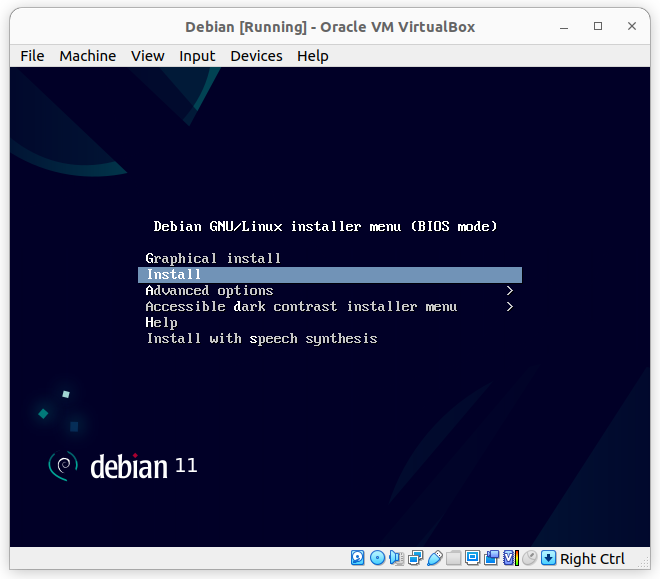This screenshot has height=579, width=660.
Task: Open the Help menu in menu bar
Action: [x=312, y=56]
